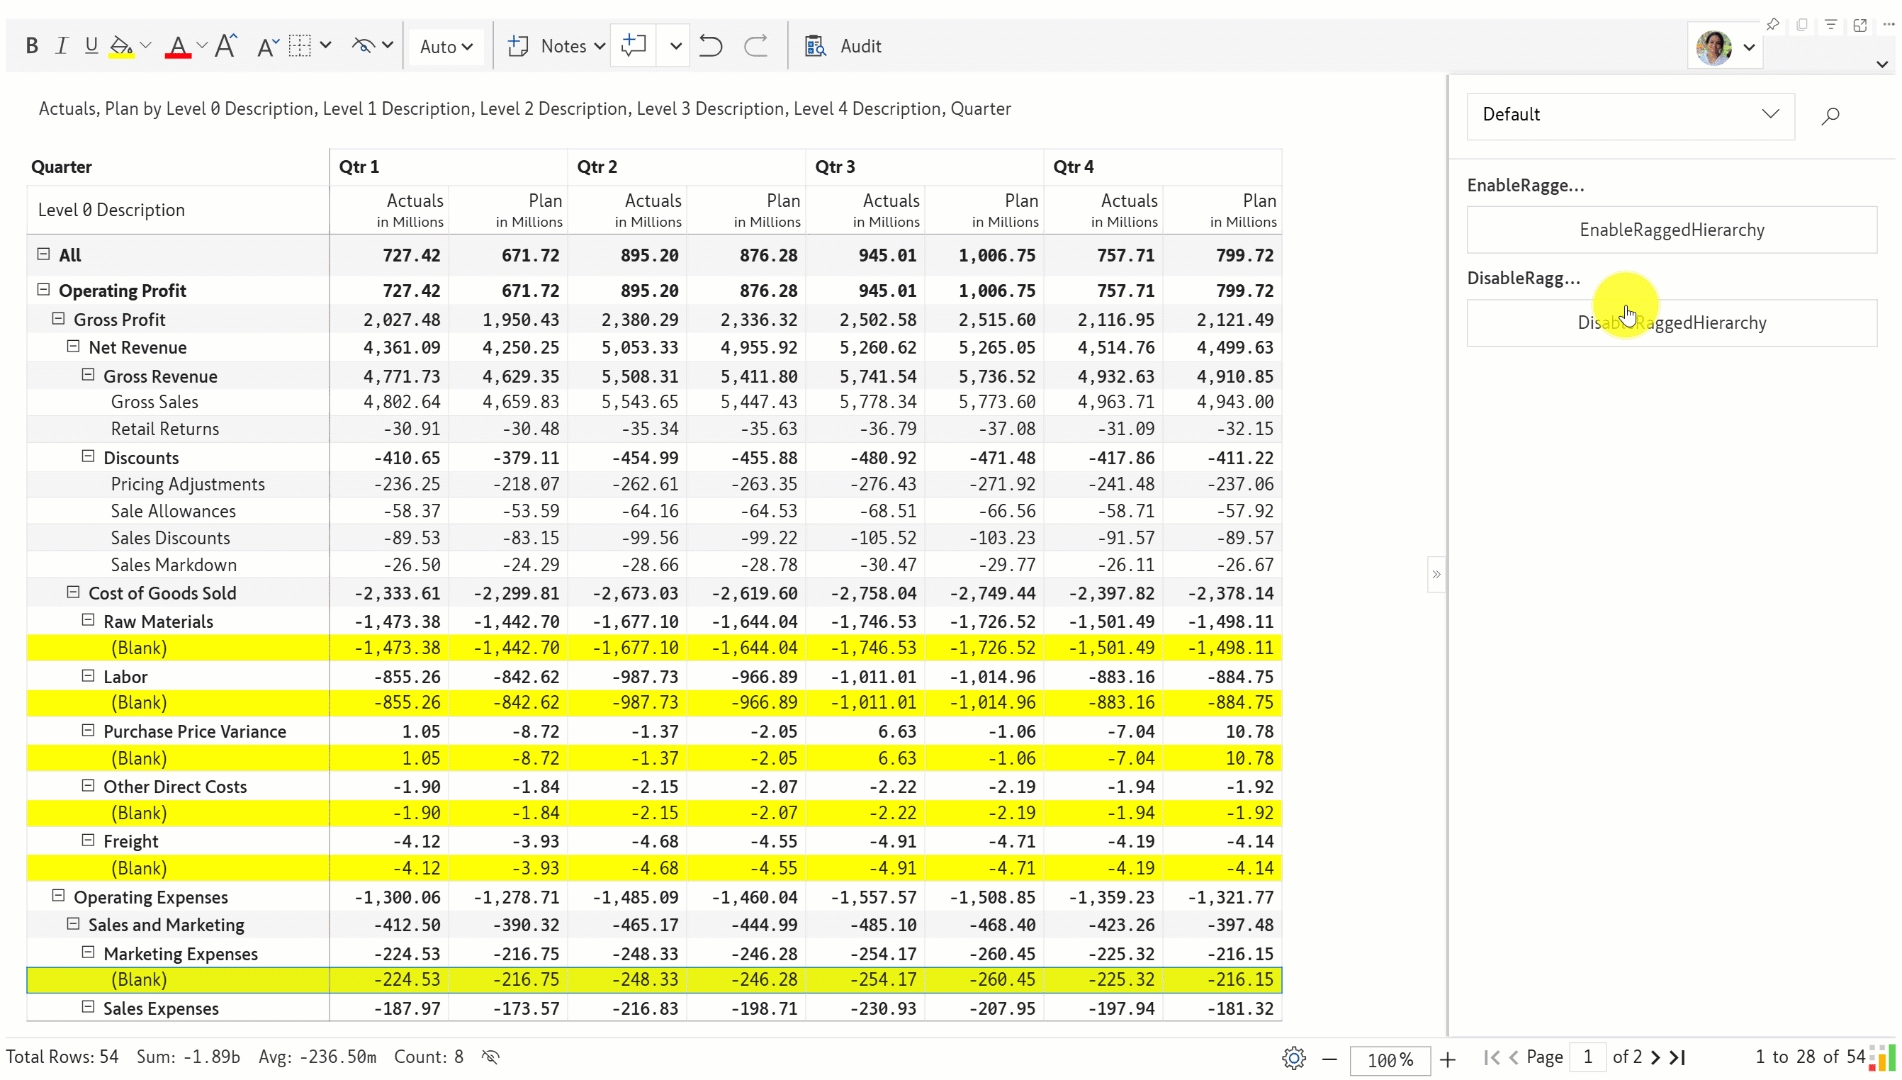Click the DisableRaggedHierarchy button
Screen dimensions: 1902x1080
(1671, 323)
